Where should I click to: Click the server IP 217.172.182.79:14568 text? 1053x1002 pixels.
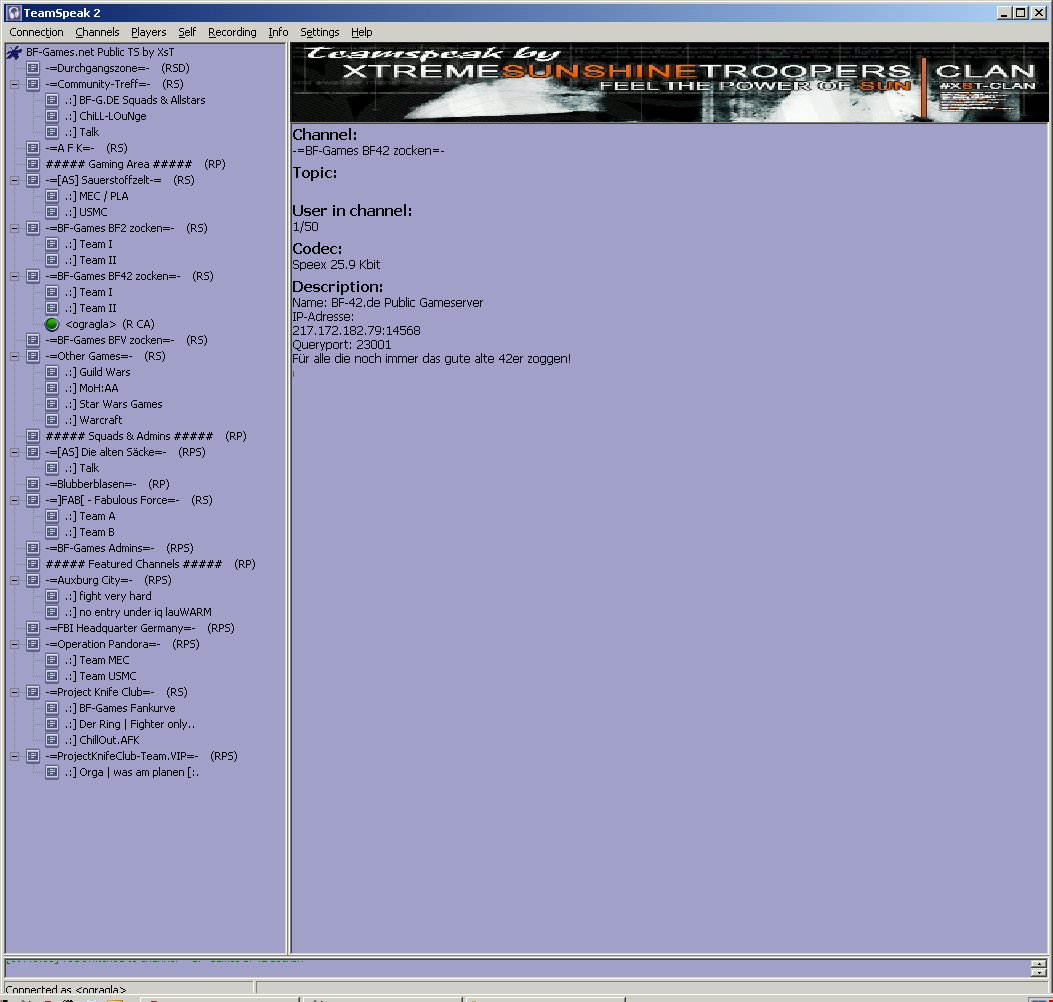[x=357, y=330]
